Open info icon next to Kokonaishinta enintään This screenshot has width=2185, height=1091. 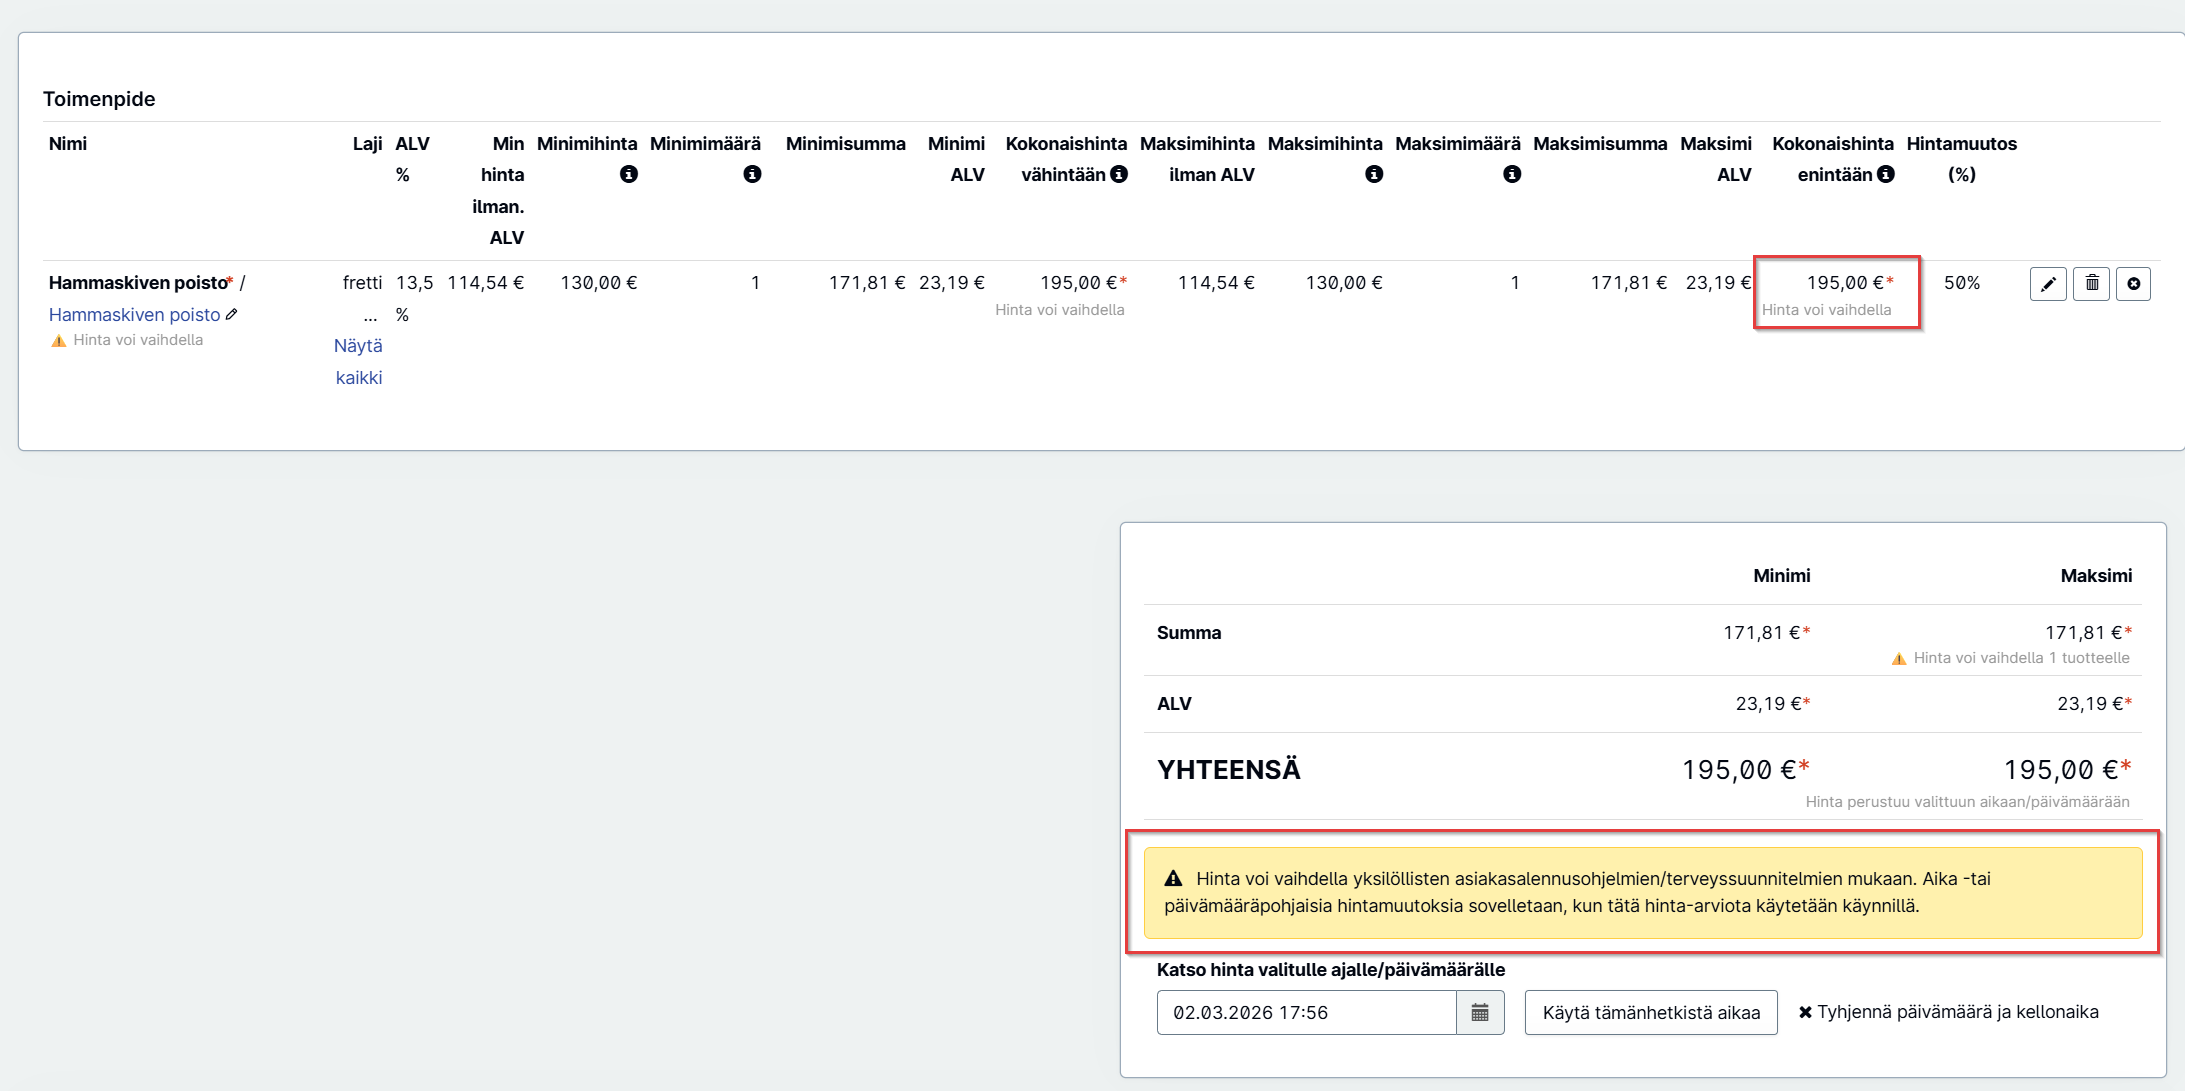tap(1886, 174)
